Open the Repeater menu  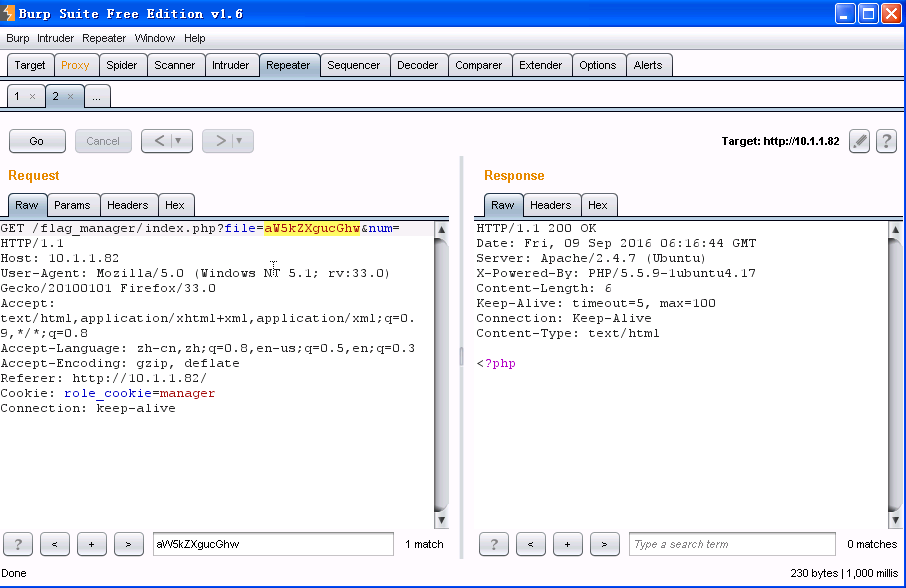coord(104,38)
